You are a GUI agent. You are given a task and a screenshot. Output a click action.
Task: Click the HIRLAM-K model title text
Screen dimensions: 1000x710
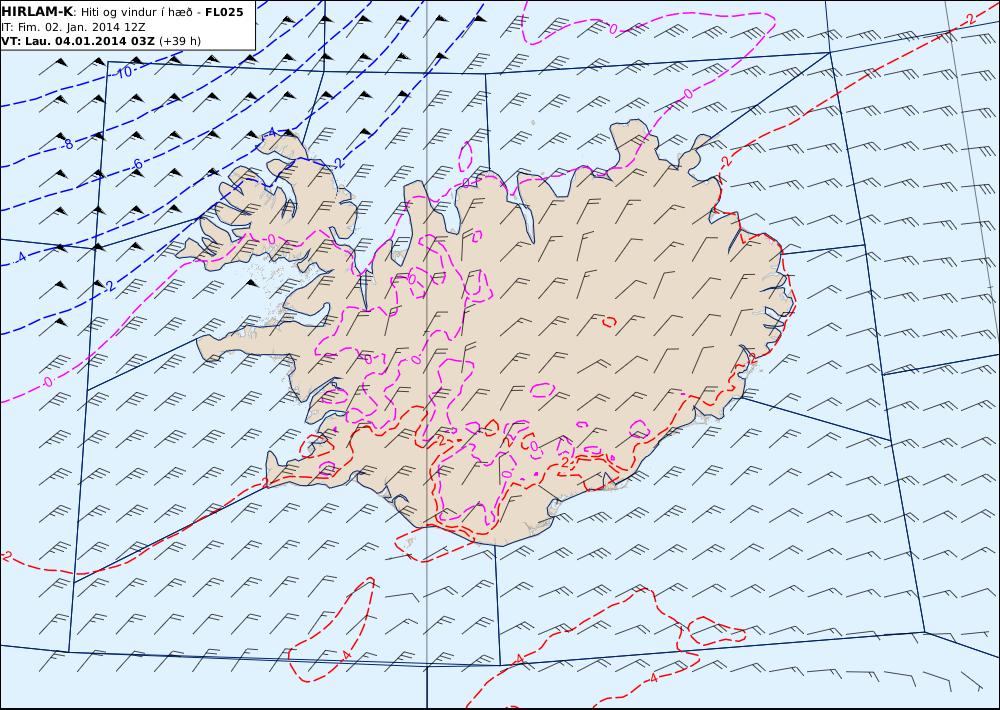pyautogui.click(x=38, y=12)
